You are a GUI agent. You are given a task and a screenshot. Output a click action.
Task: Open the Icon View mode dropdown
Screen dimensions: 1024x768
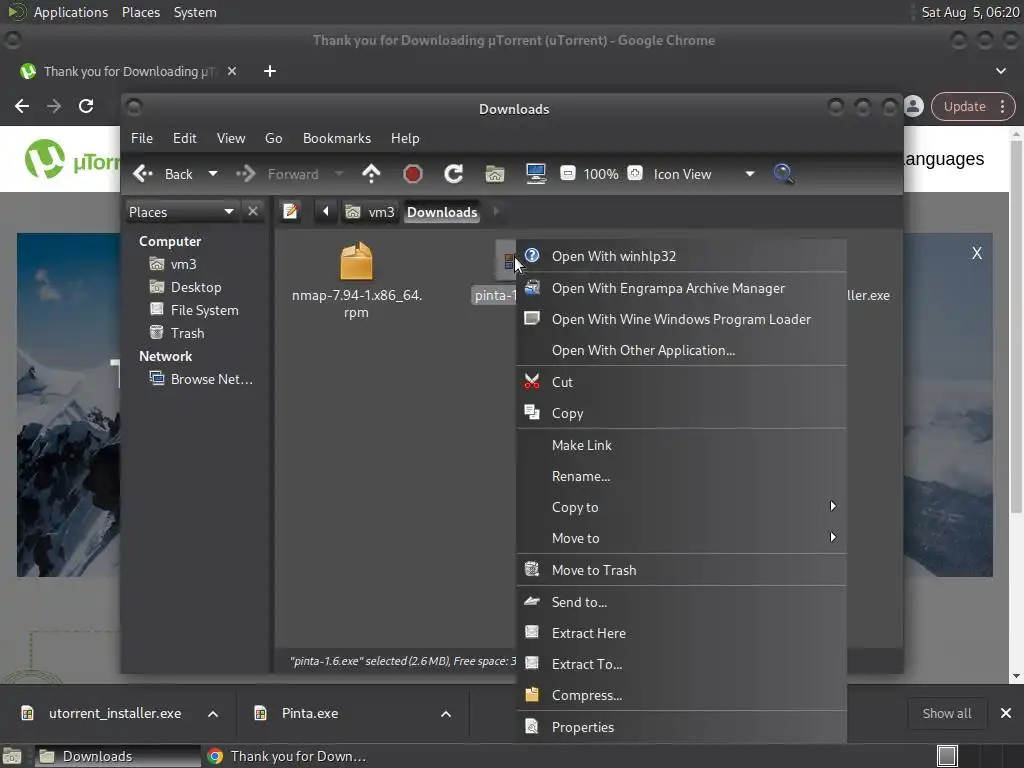[704, 174]
